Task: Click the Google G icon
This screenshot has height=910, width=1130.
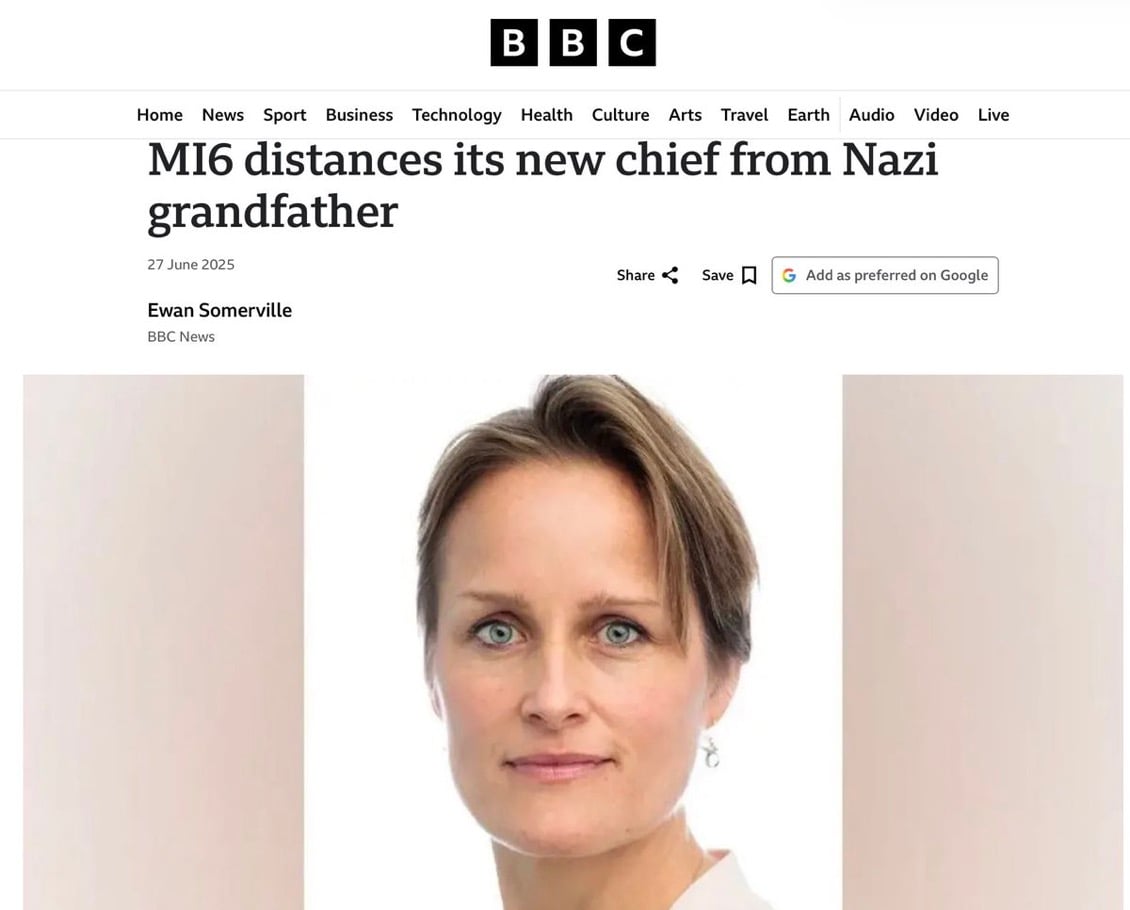Action: point(789,275)
